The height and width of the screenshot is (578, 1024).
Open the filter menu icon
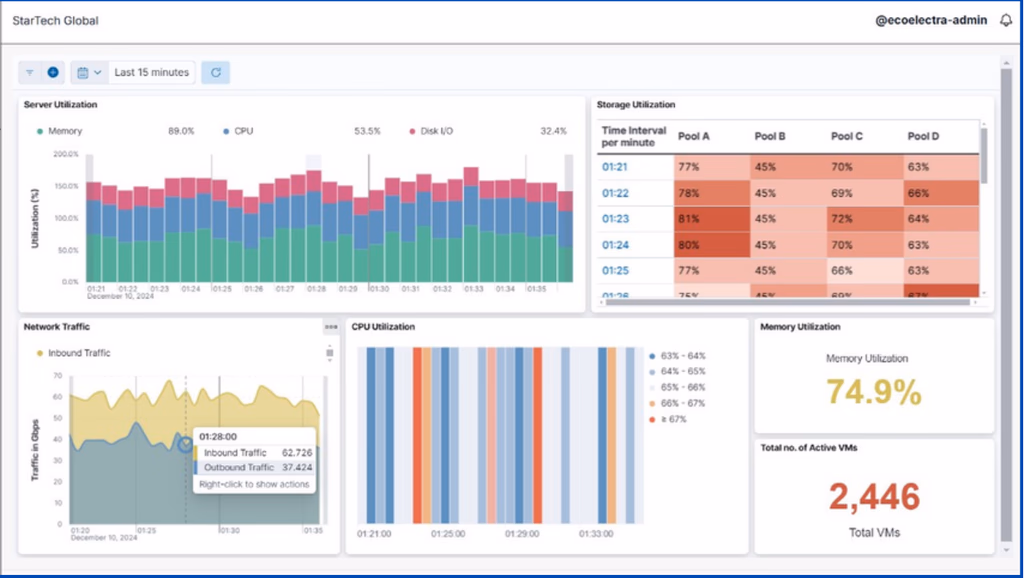point(29,72)
